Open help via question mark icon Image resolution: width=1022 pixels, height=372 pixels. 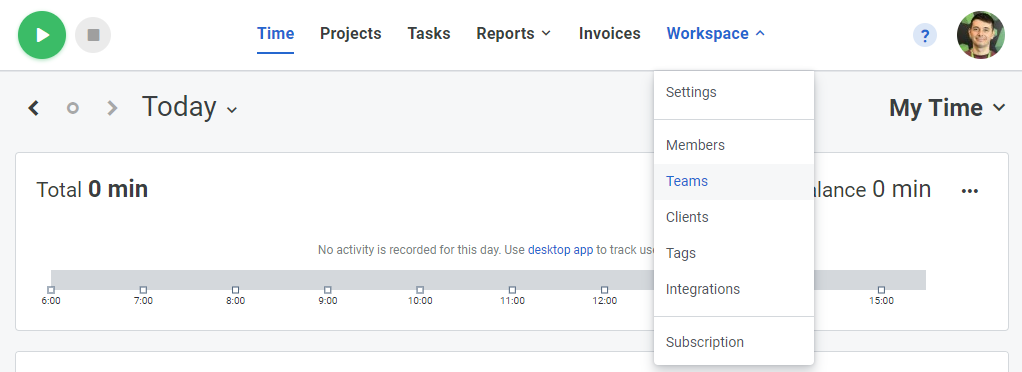[925, 35]
